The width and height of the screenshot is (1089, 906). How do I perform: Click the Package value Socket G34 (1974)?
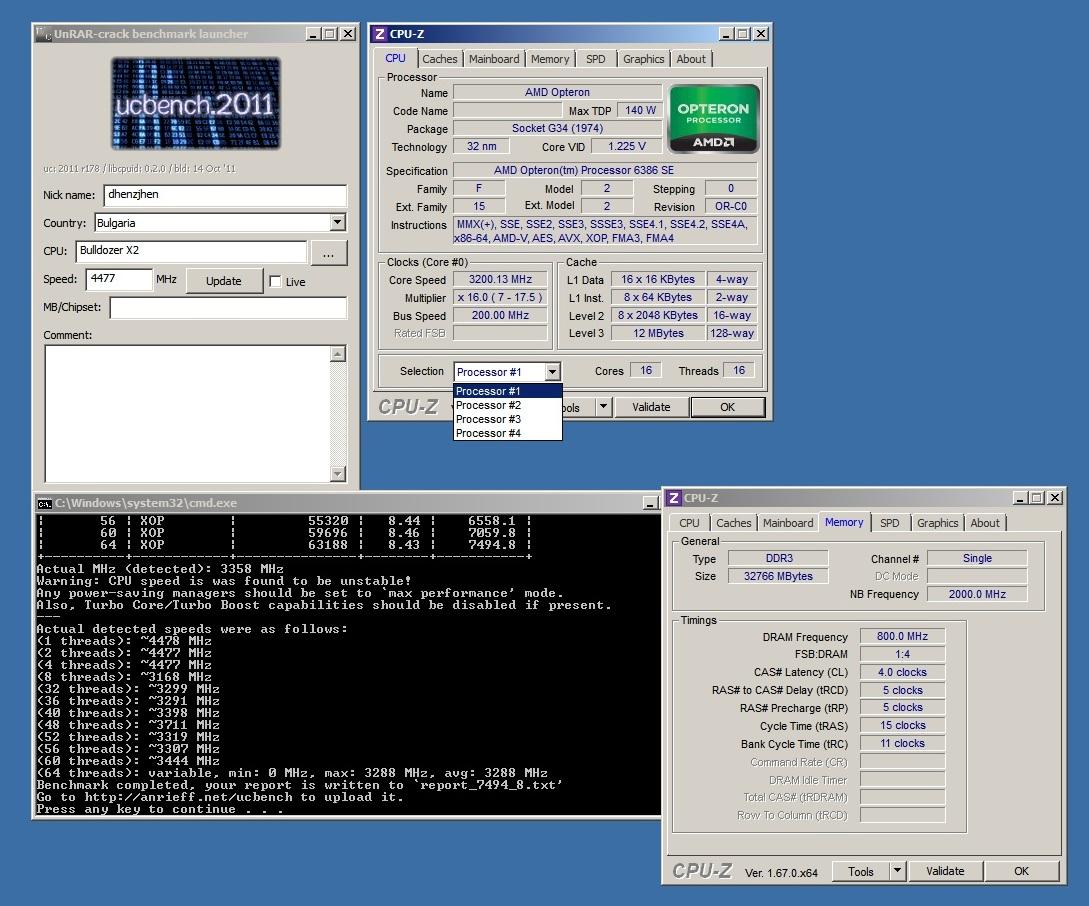point(557,128)
